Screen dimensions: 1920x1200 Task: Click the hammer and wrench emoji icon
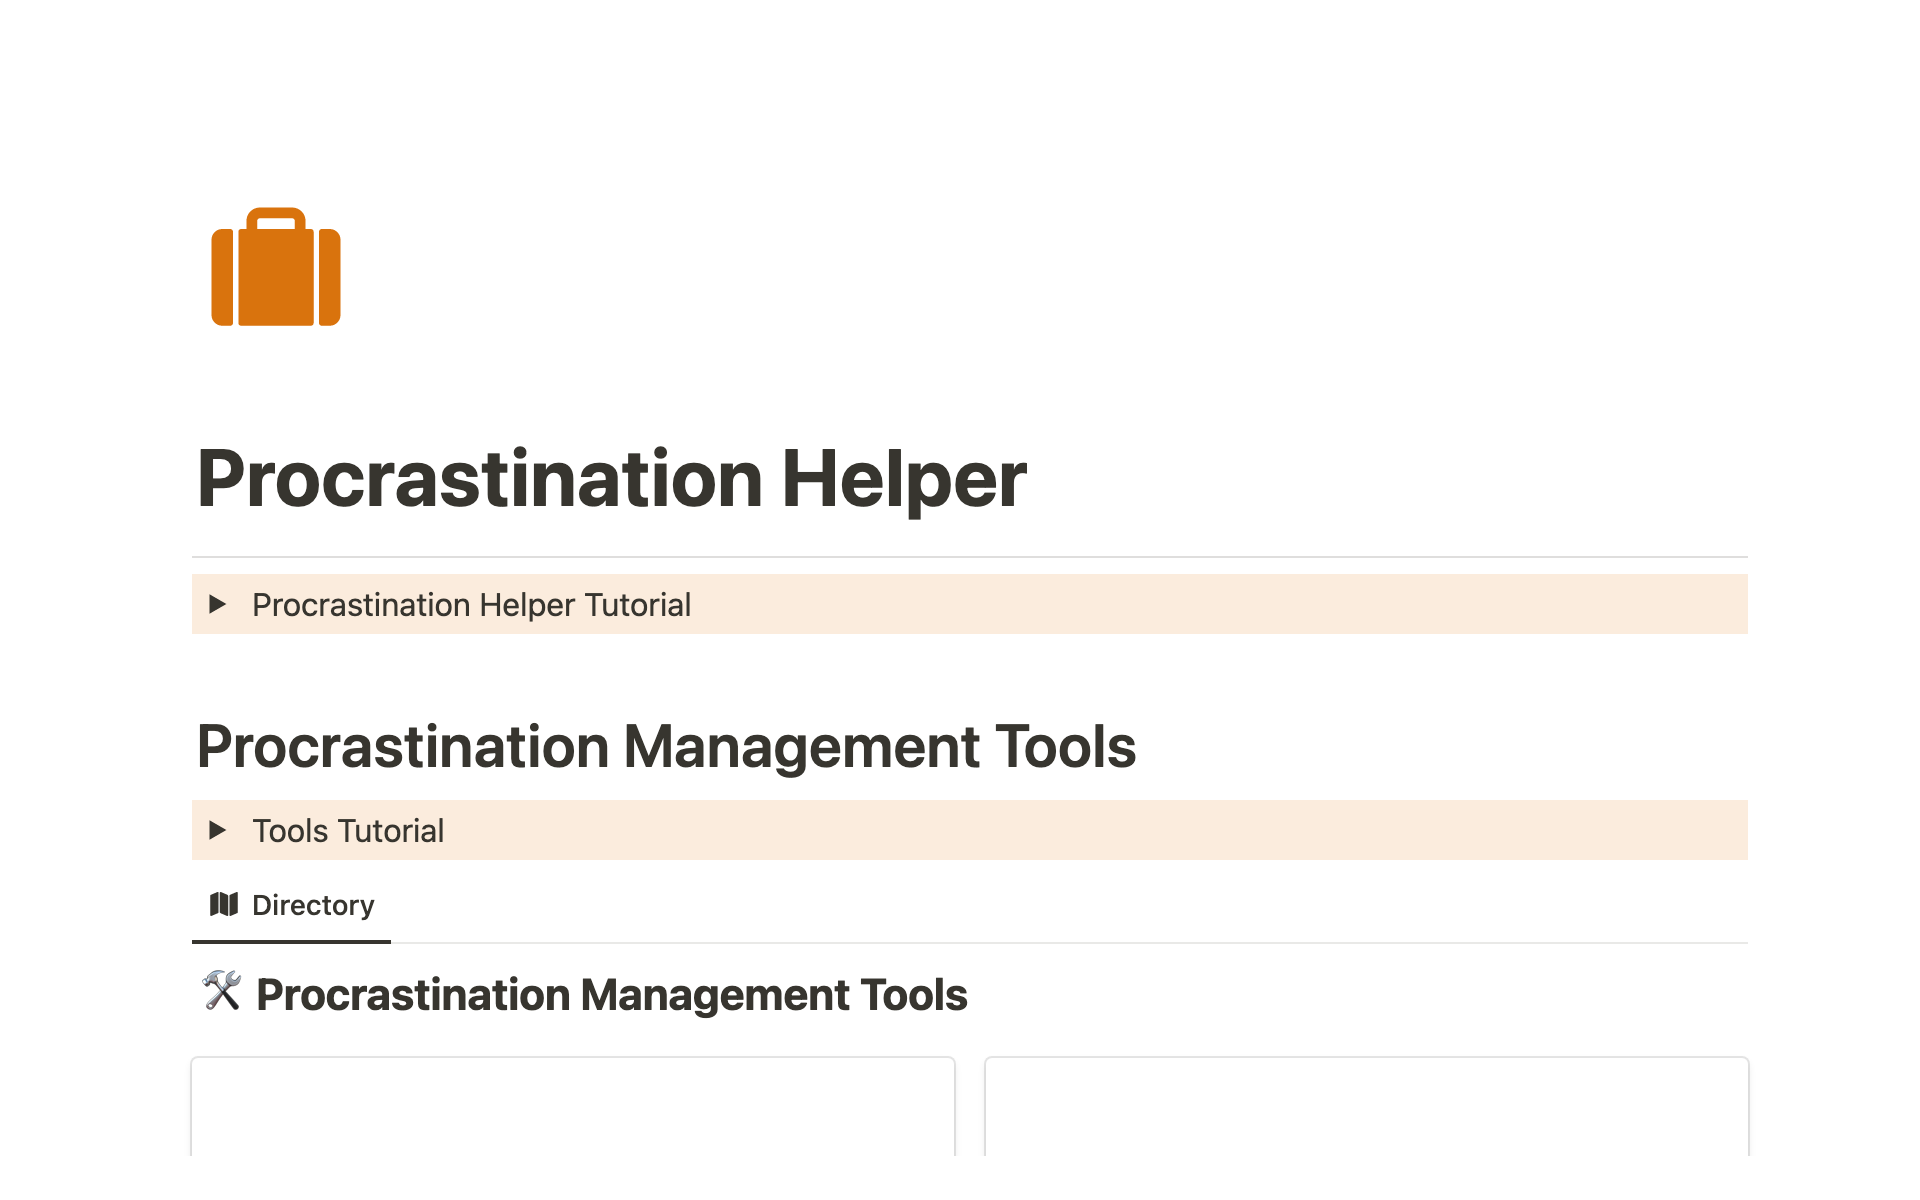point(222,991)
